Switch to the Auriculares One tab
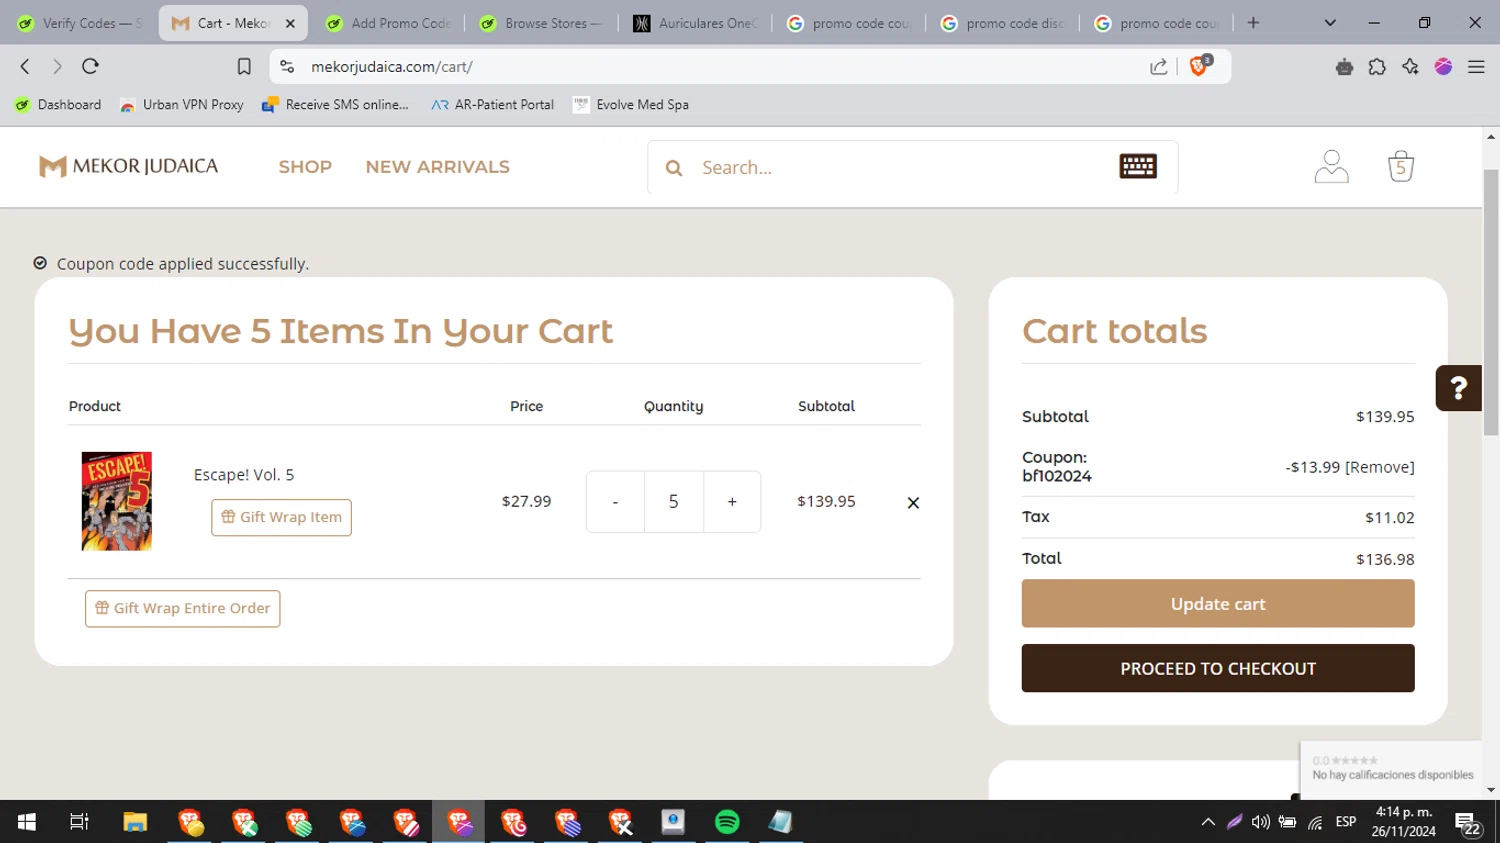Image resolution: width=1500 pixels, height=843 pixels. (x=696, y=23)
